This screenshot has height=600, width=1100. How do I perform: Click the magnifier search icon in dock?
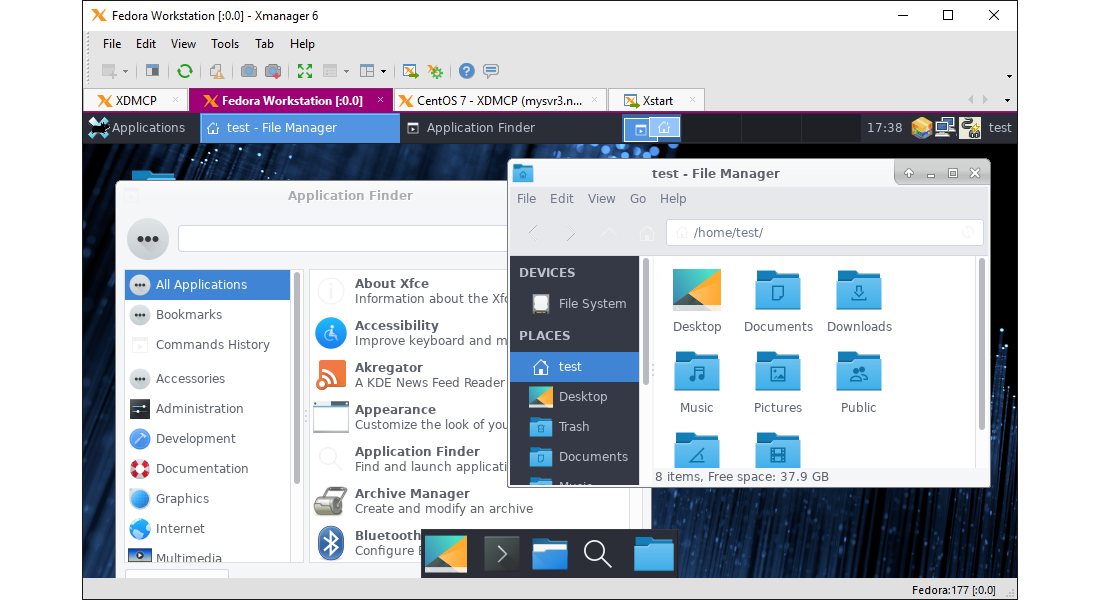(597, 553)
